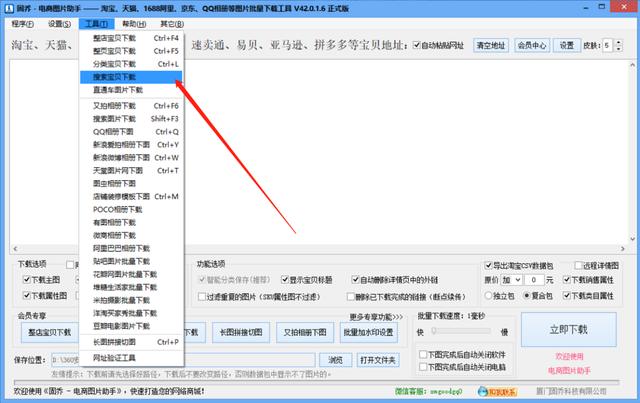Click the 打开文件夹 button
Screen dimensions: 640x403
(378, 360)
